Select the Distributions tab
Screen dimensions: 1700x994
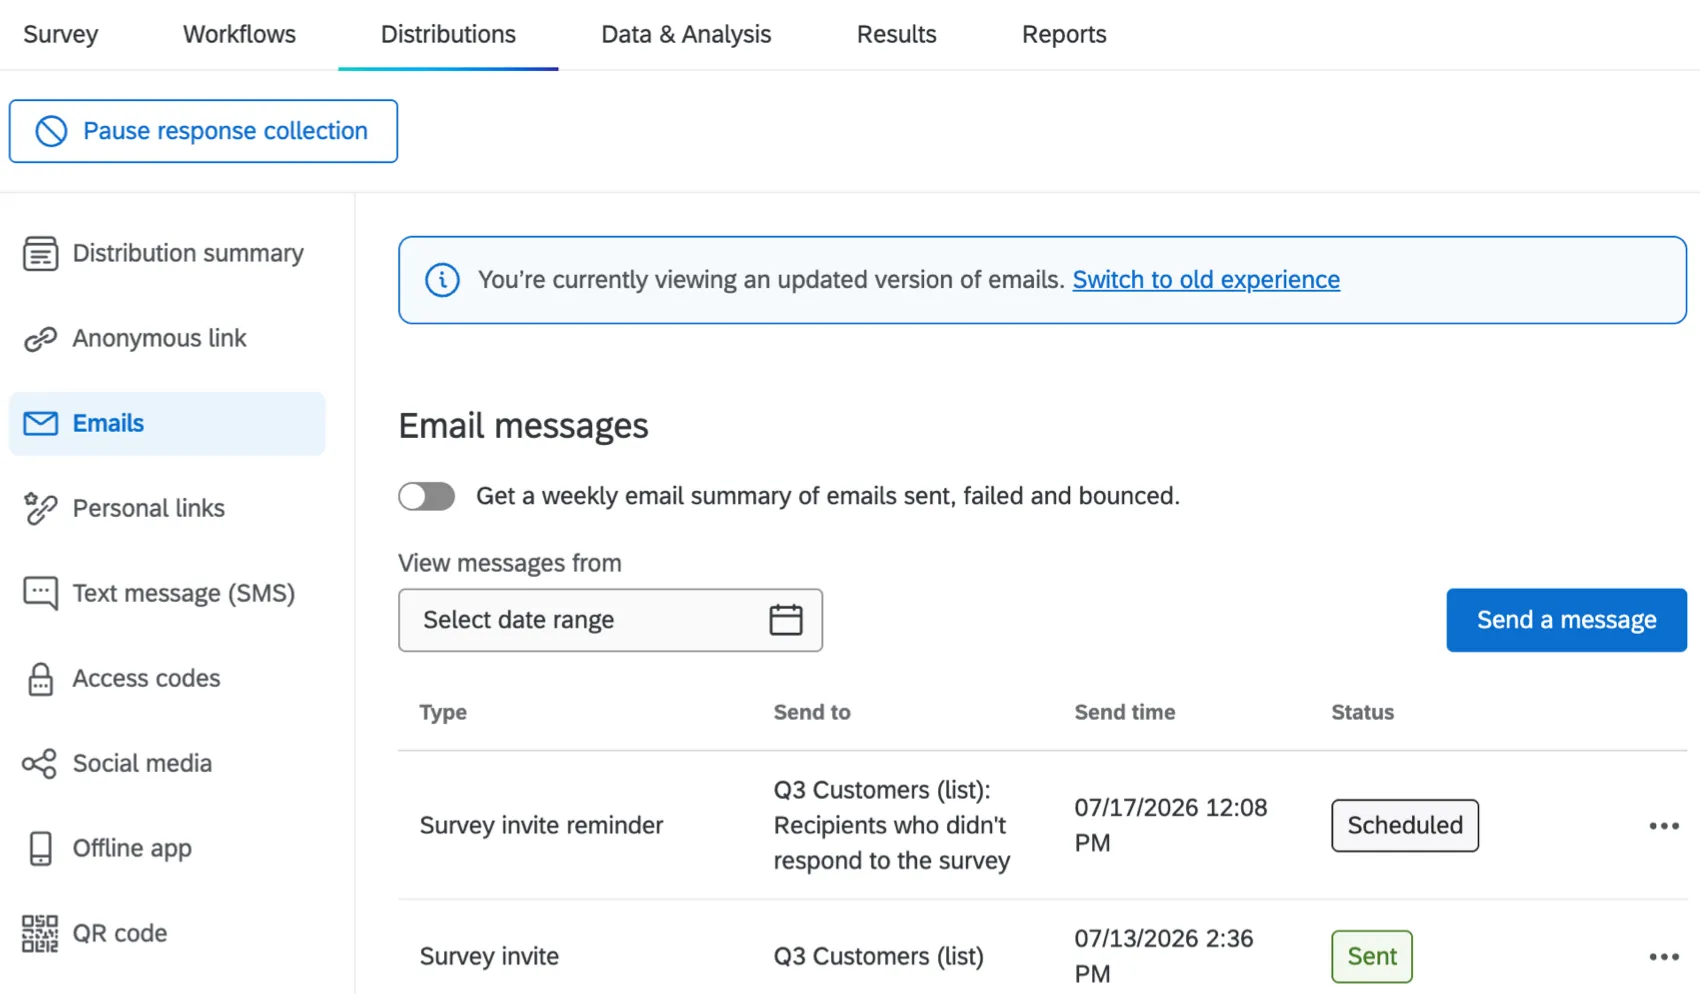coord(448,34)
